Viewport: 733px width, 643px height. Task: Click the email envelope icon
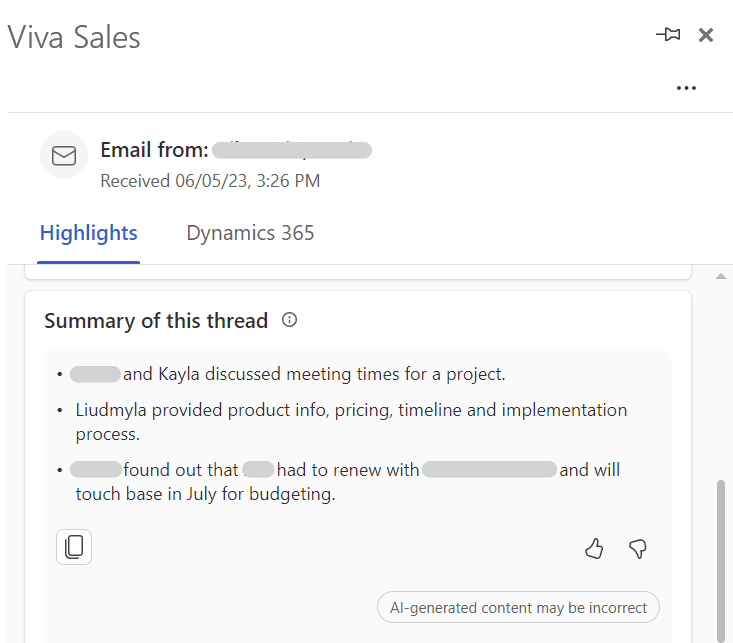pos(64,156)
